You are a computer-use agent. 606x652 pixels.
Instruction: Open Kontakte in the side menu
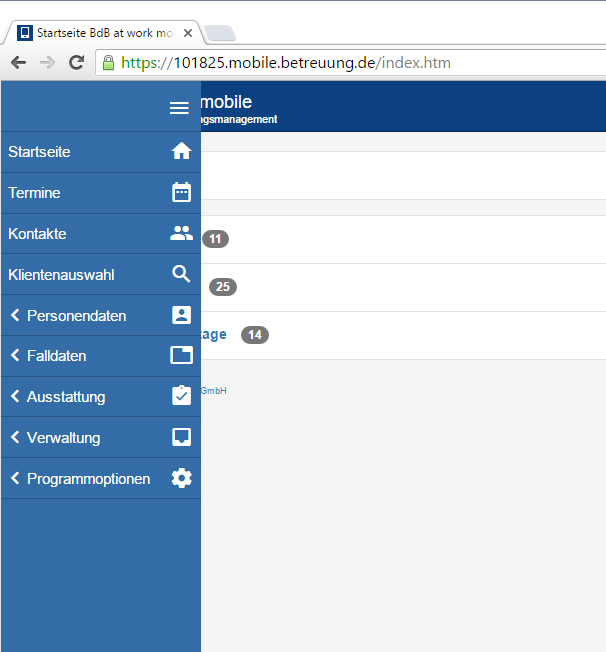[101, 234]
